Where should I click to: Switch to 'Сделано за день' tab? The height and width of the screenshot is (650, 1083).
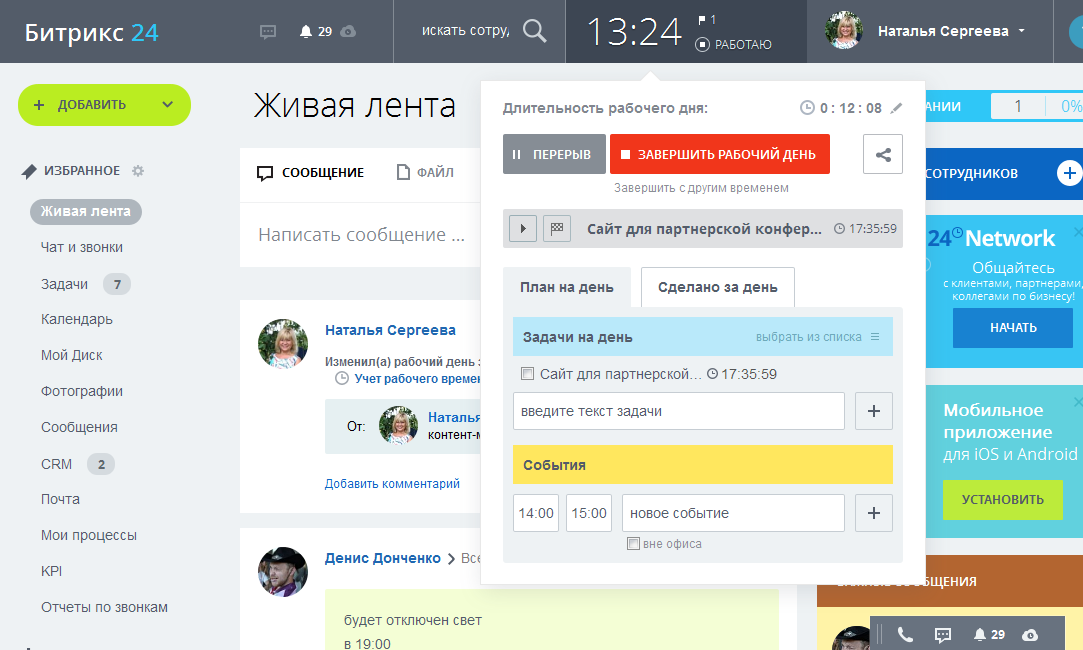[x=717, y=287]
